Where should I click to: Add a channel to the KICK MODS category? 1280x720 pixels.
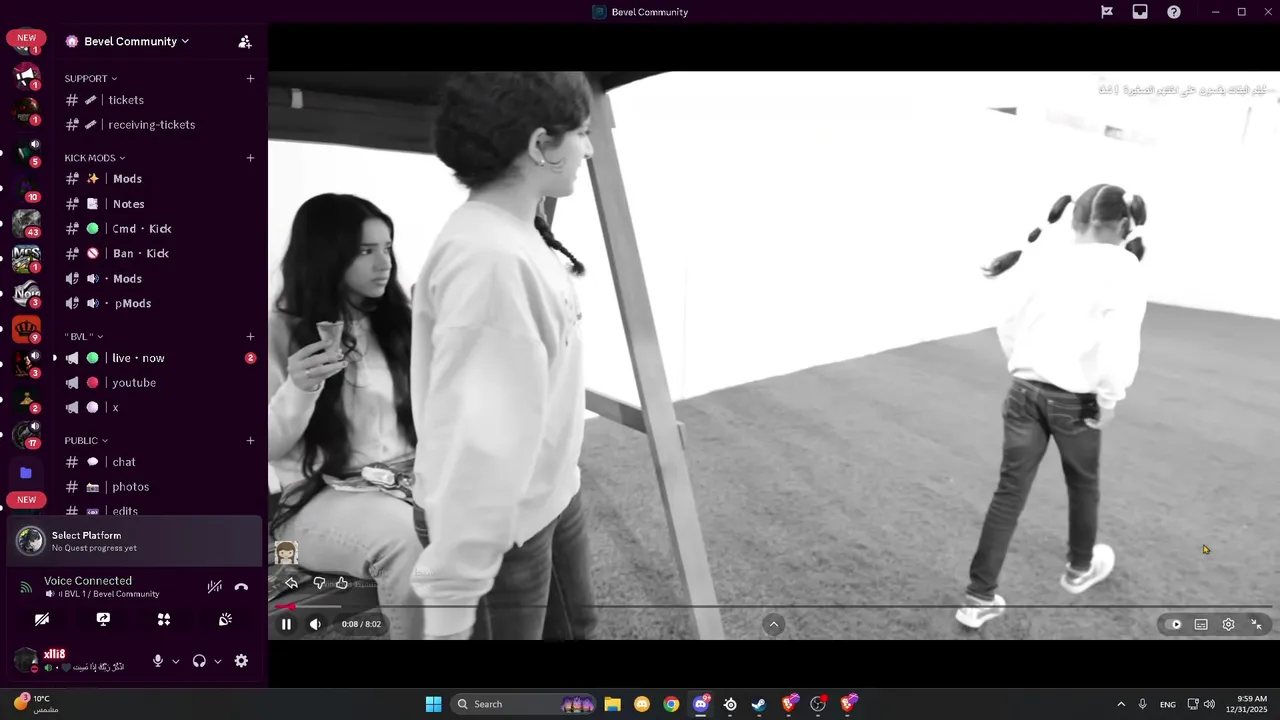[250, 158]
